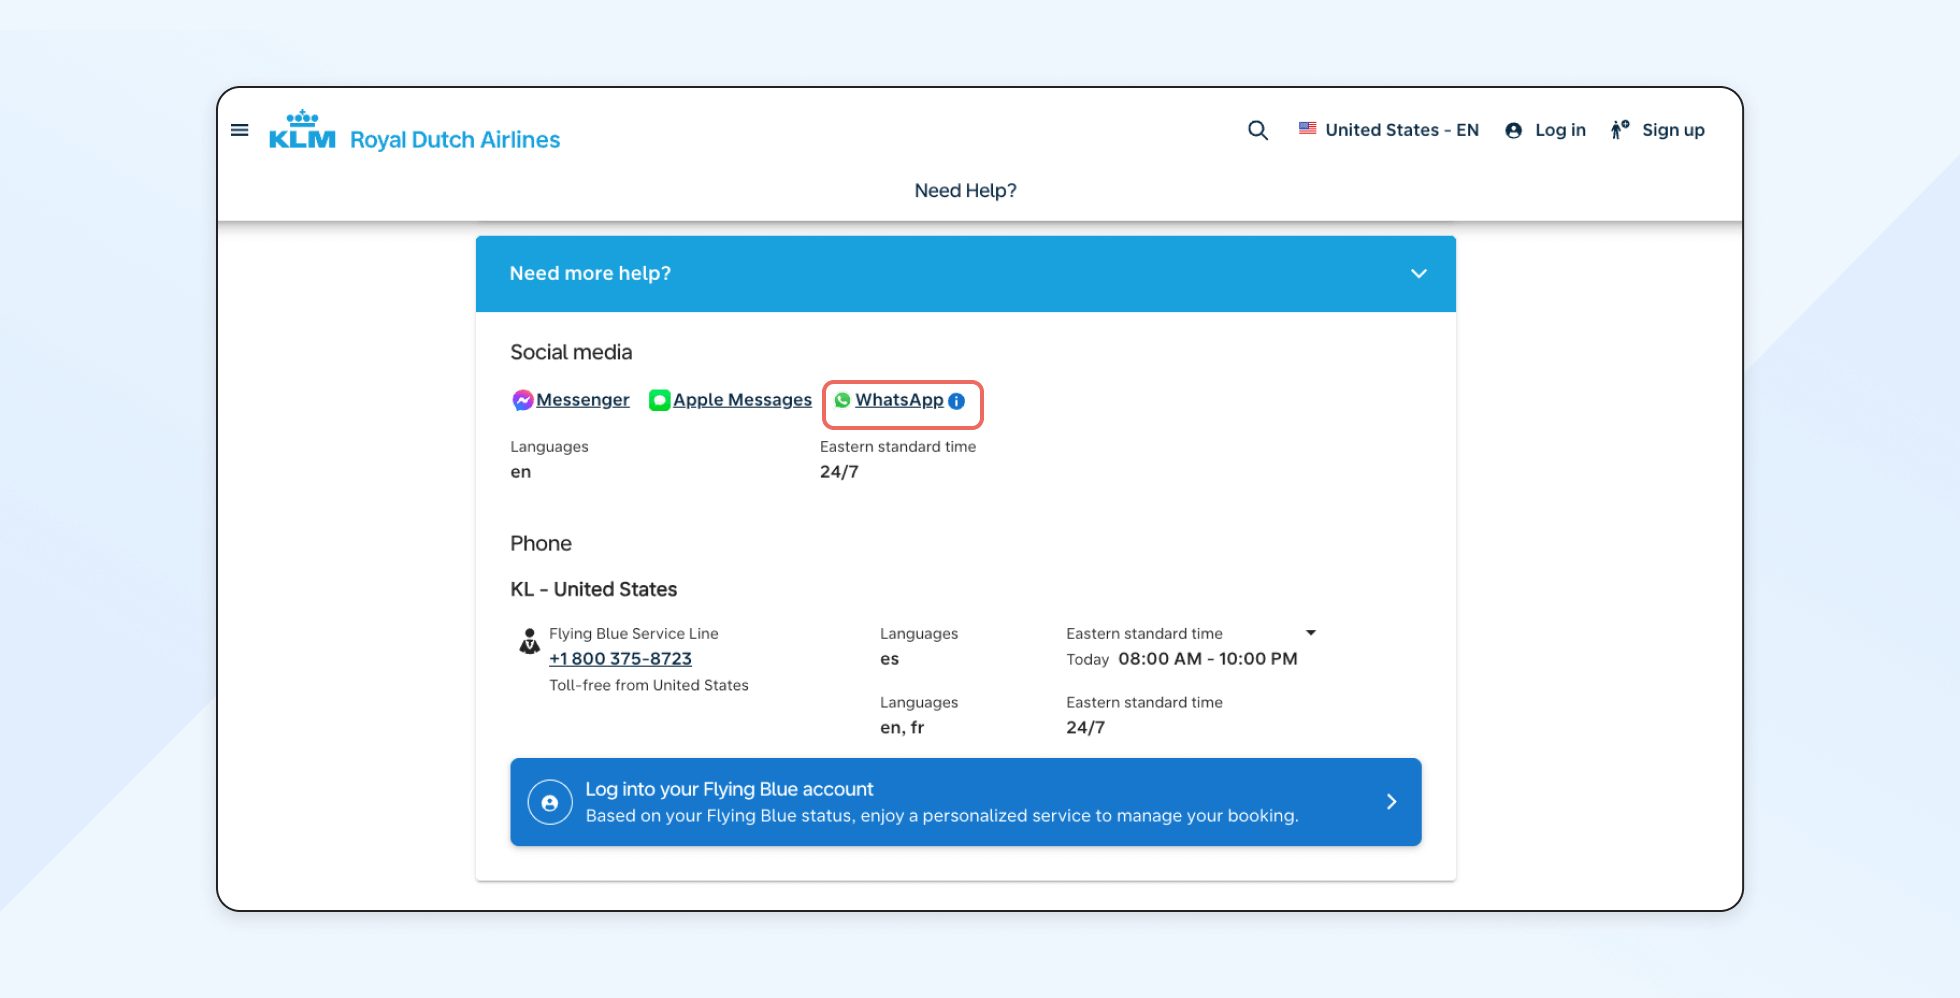Open the hamburger menu icon
Image resolution: width=1960 pixels, height=998 pixels.
(x=239, y=130)
